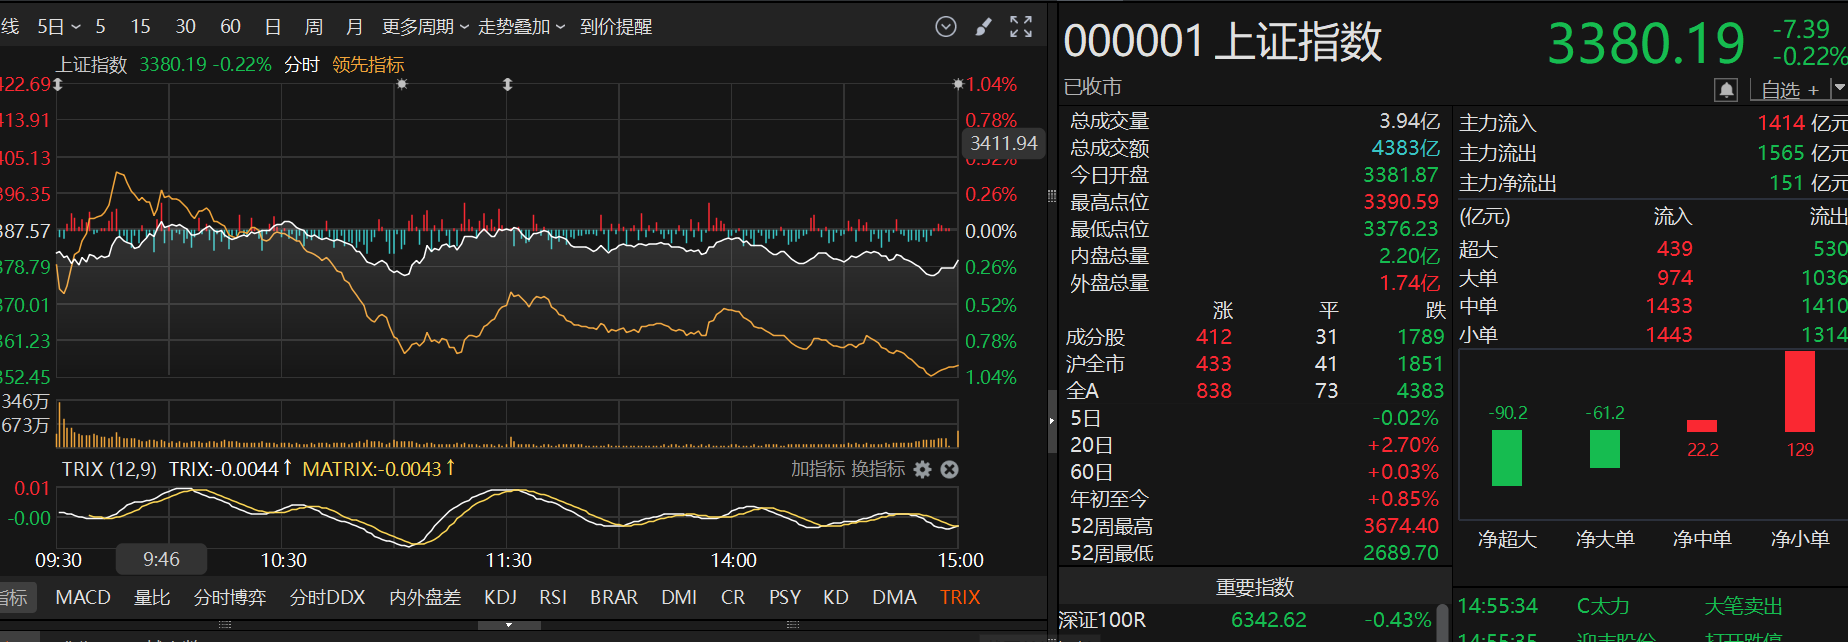The image size is (1848, 642).
Task: Click 加指标 to add an indicator
Action: click(x=818, y=469)
